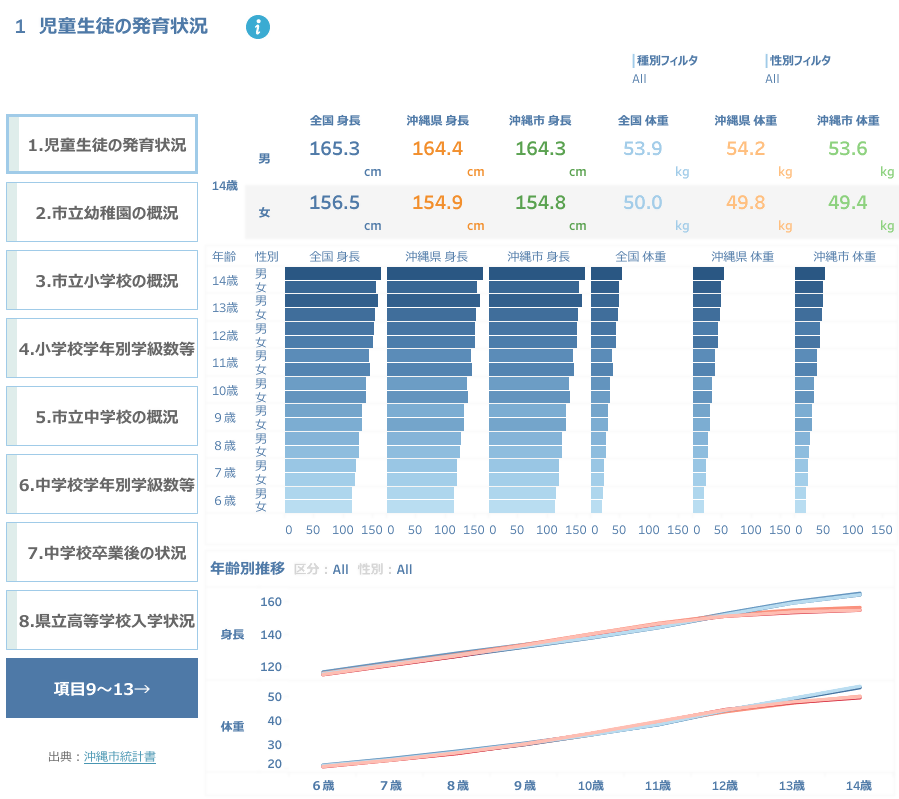899x799 pixels.
Task: Go to 2.市立幼稚園の概況 tab
Action: click(102, 212)
